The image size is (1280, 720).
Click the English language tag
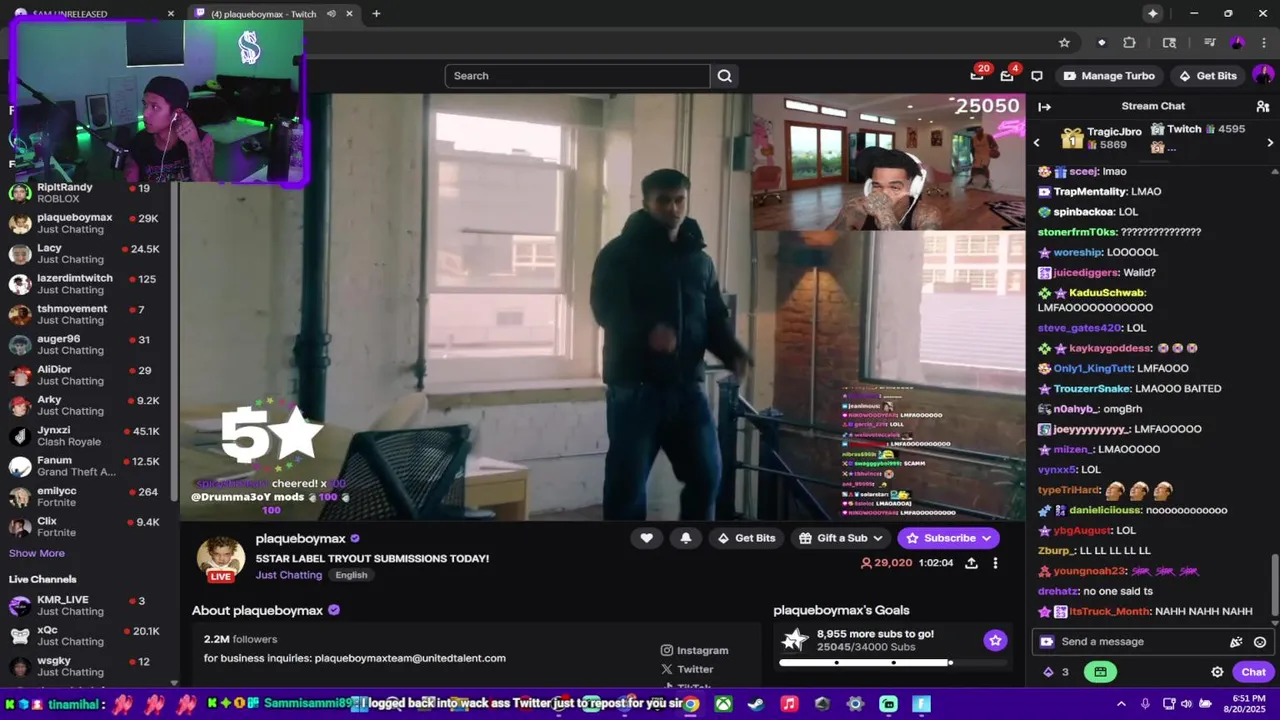(x=351, y=575)
